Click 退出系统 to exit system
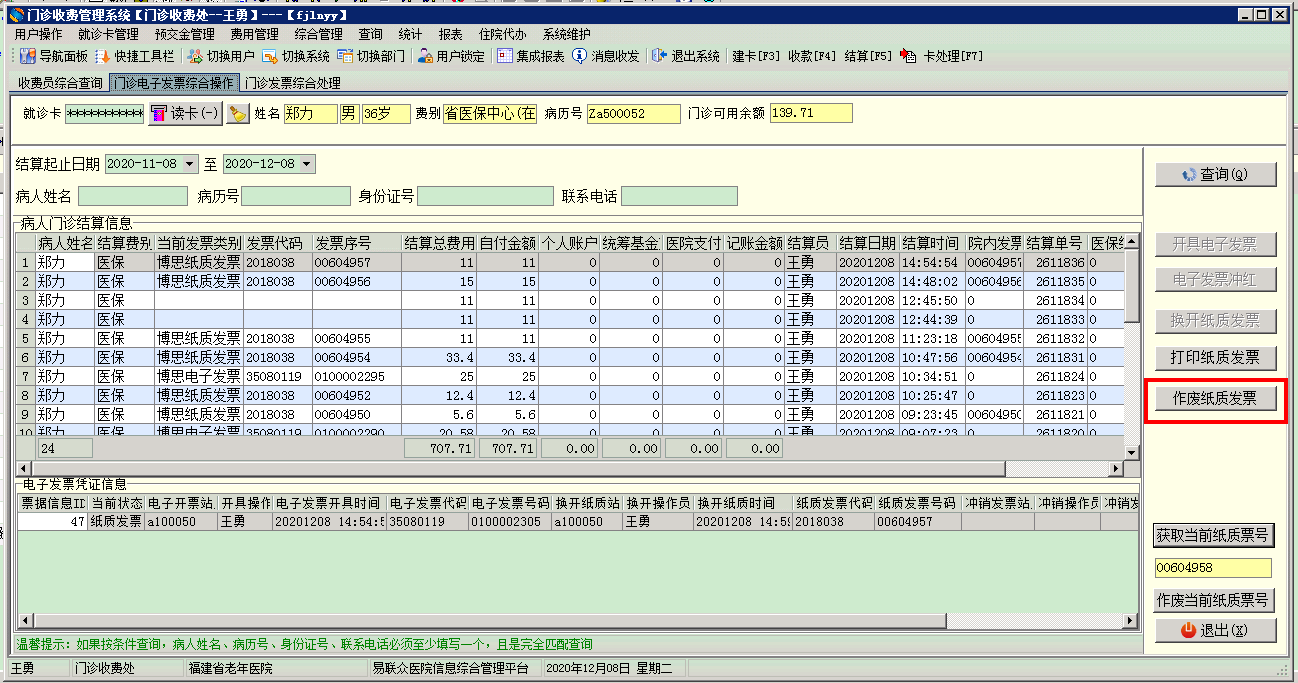This screenshot has width=1298, height=683. (686, 56)
